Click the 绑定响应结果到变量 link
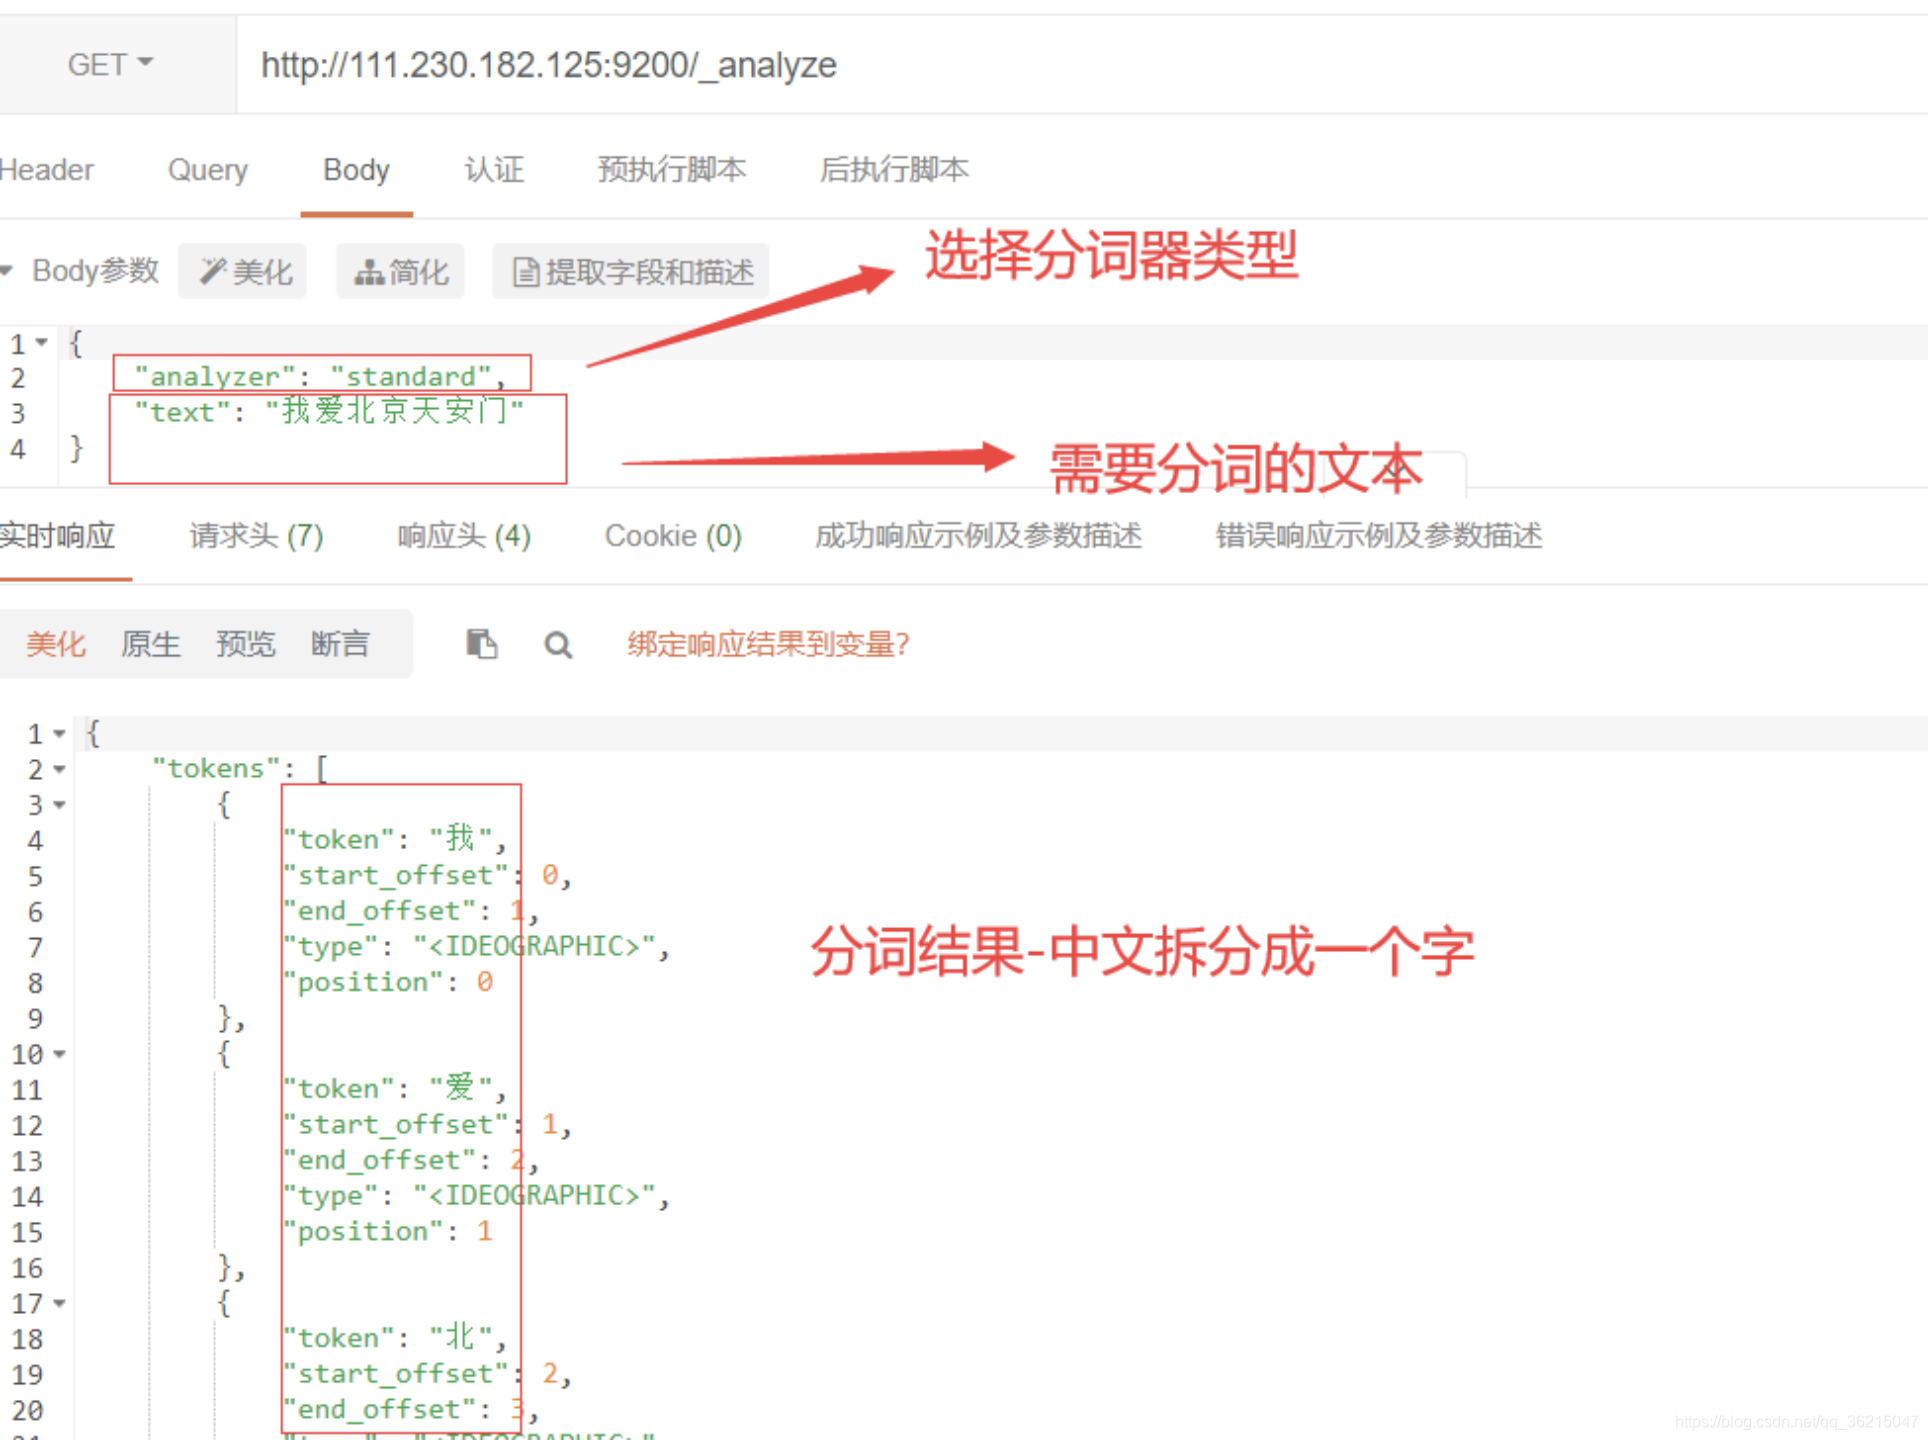 tap(768, 644)
